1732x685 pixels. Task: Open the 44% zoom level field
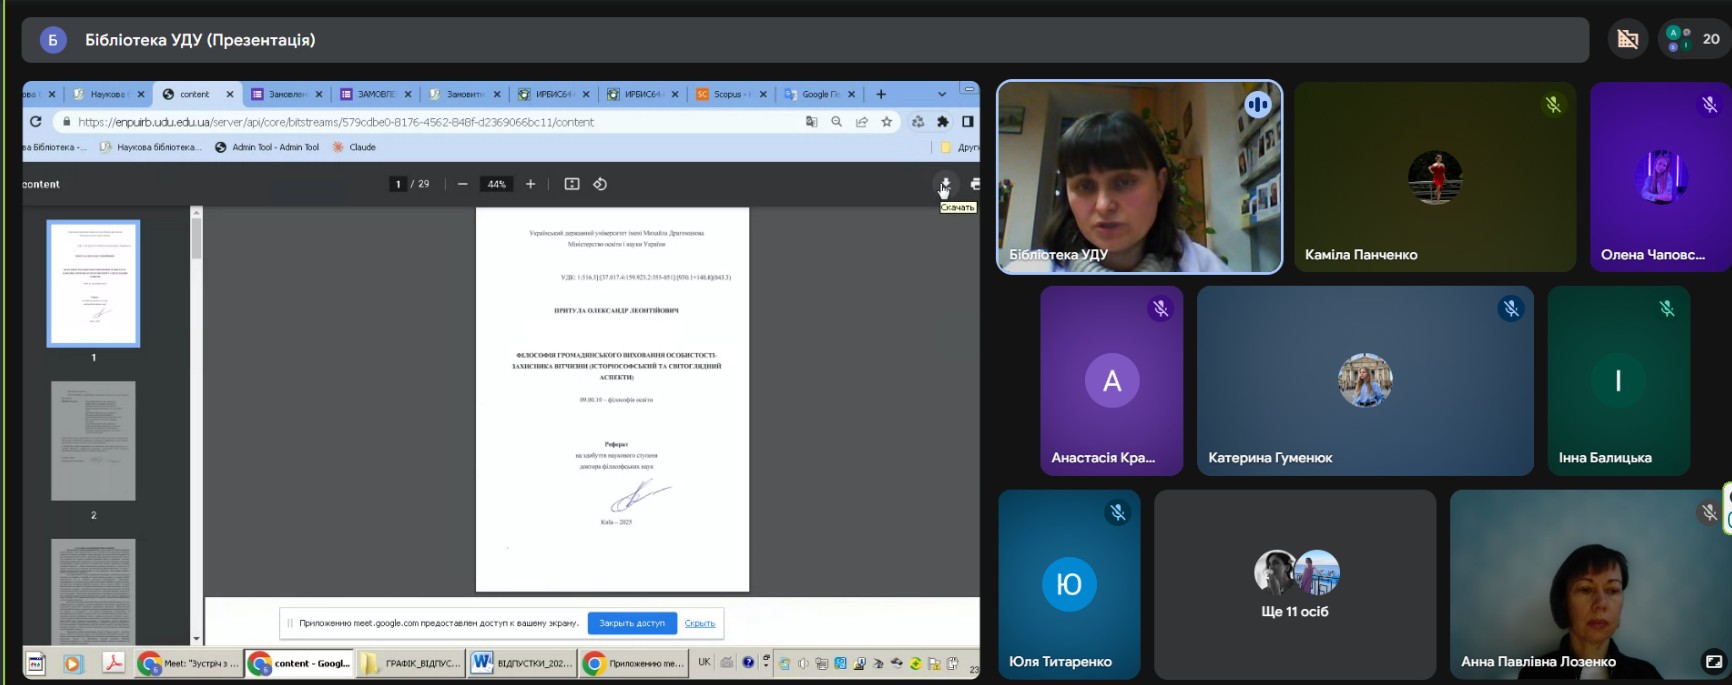tap(496, 184)
